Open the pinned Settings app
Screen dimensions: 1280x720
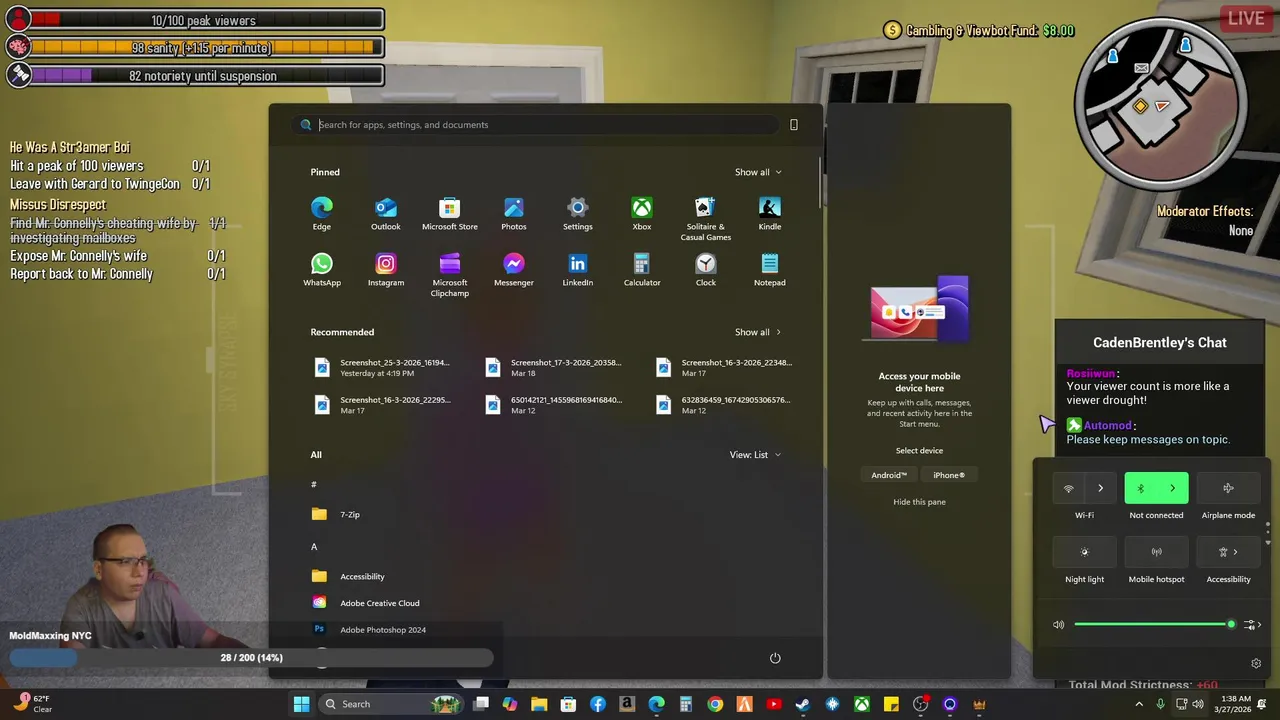click(x=577, y=214)
